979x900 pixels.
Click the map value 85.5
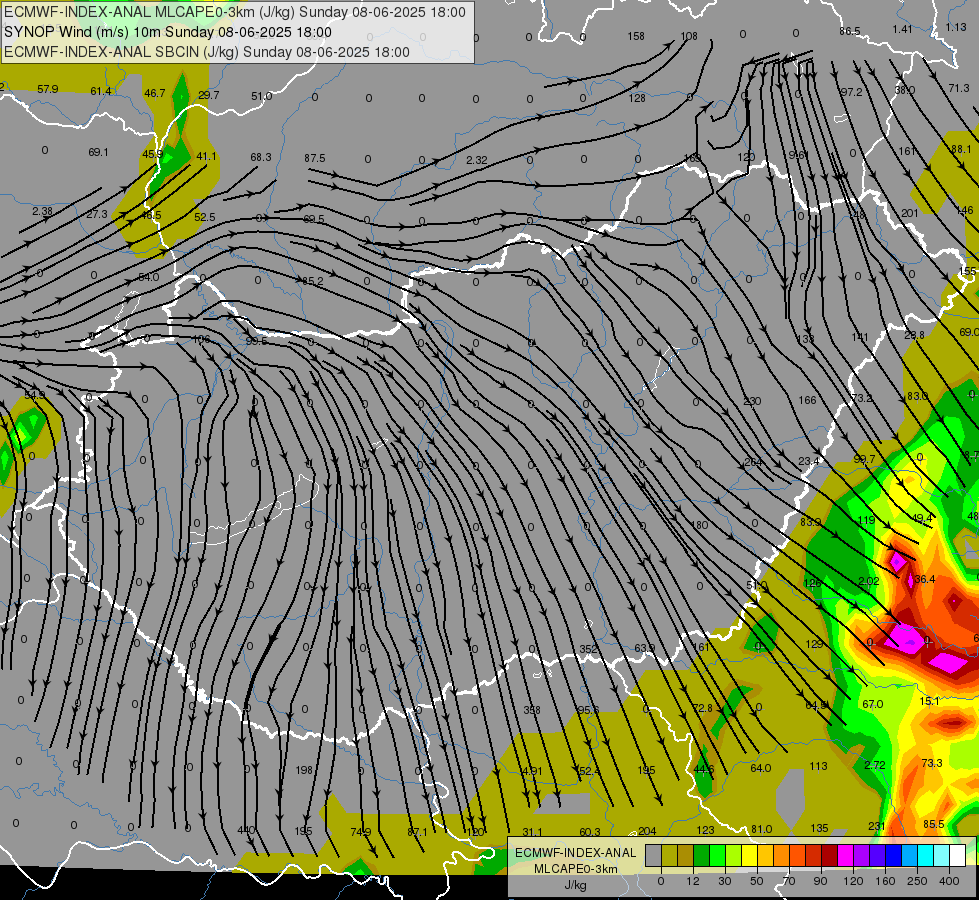point(933,824)
